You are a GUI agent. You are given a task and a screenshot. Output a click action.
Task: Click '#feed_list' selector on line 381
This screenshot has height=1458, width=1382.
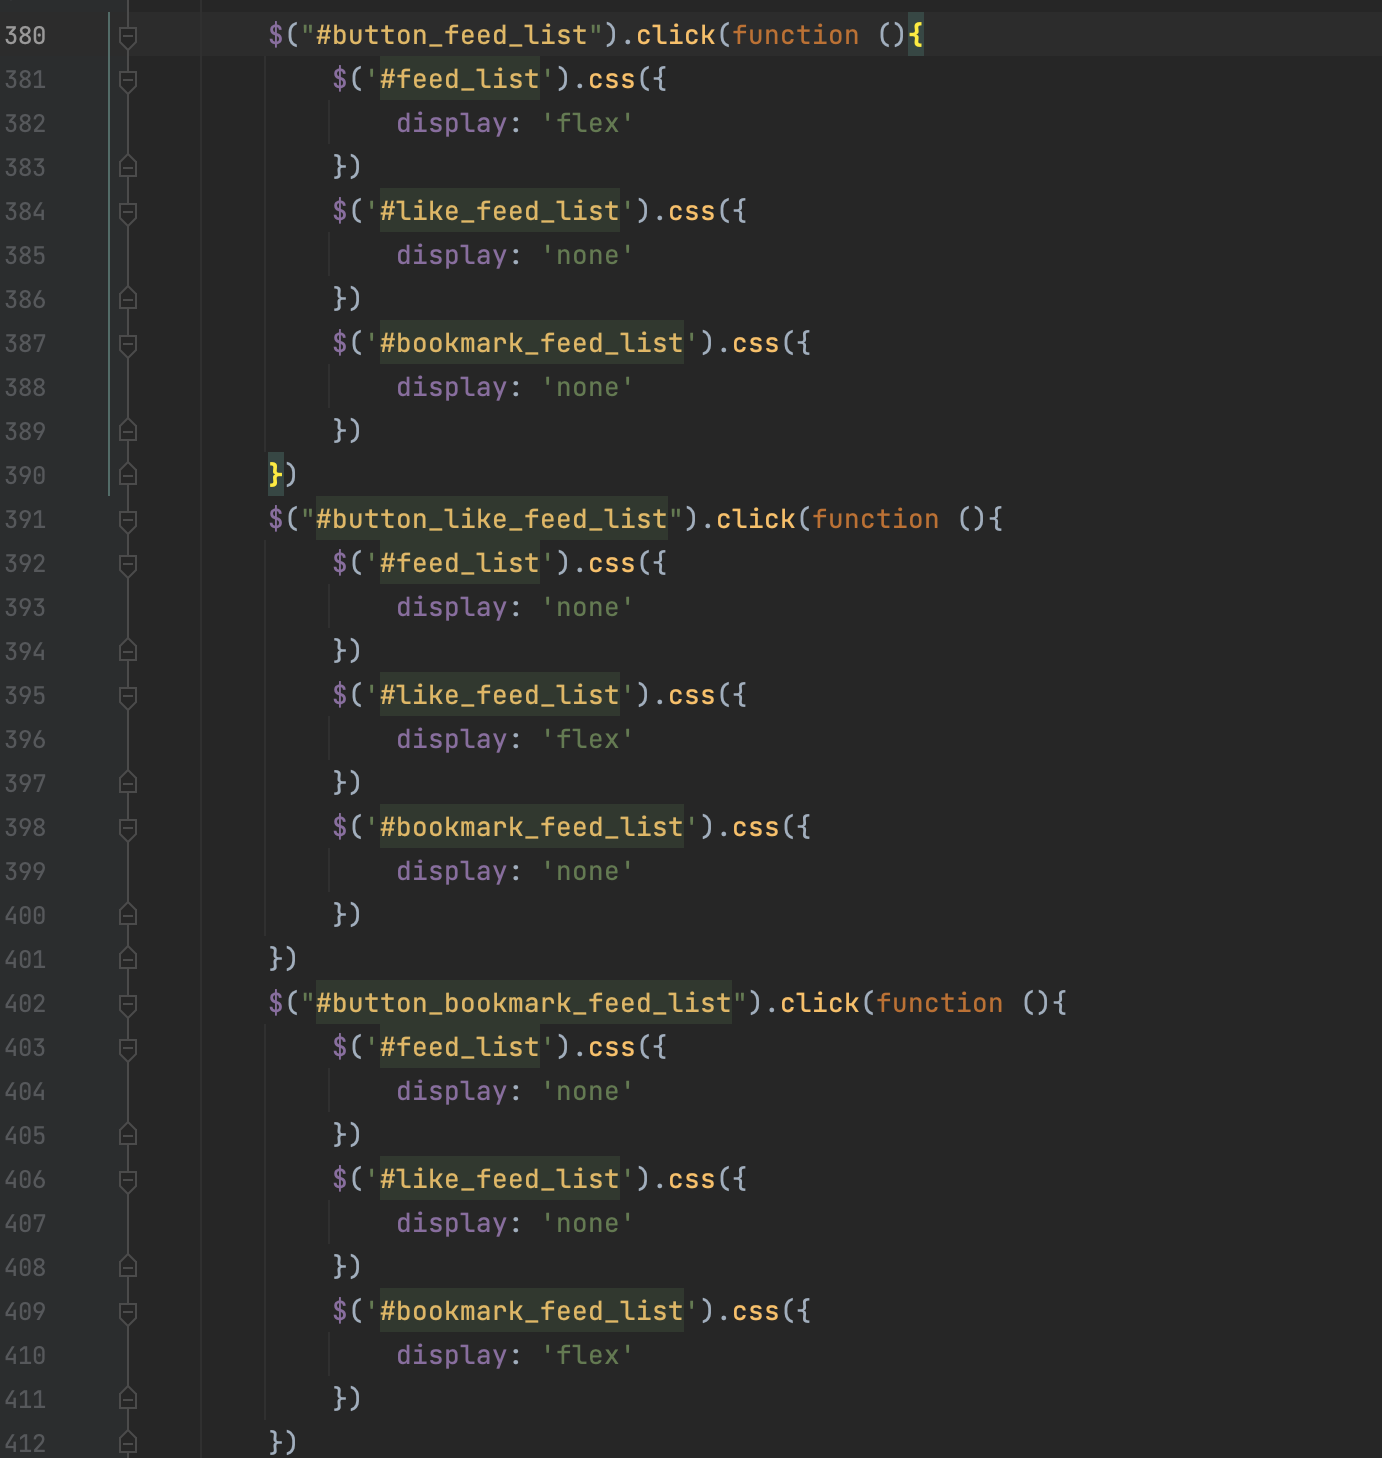click(x=460, y=80)
